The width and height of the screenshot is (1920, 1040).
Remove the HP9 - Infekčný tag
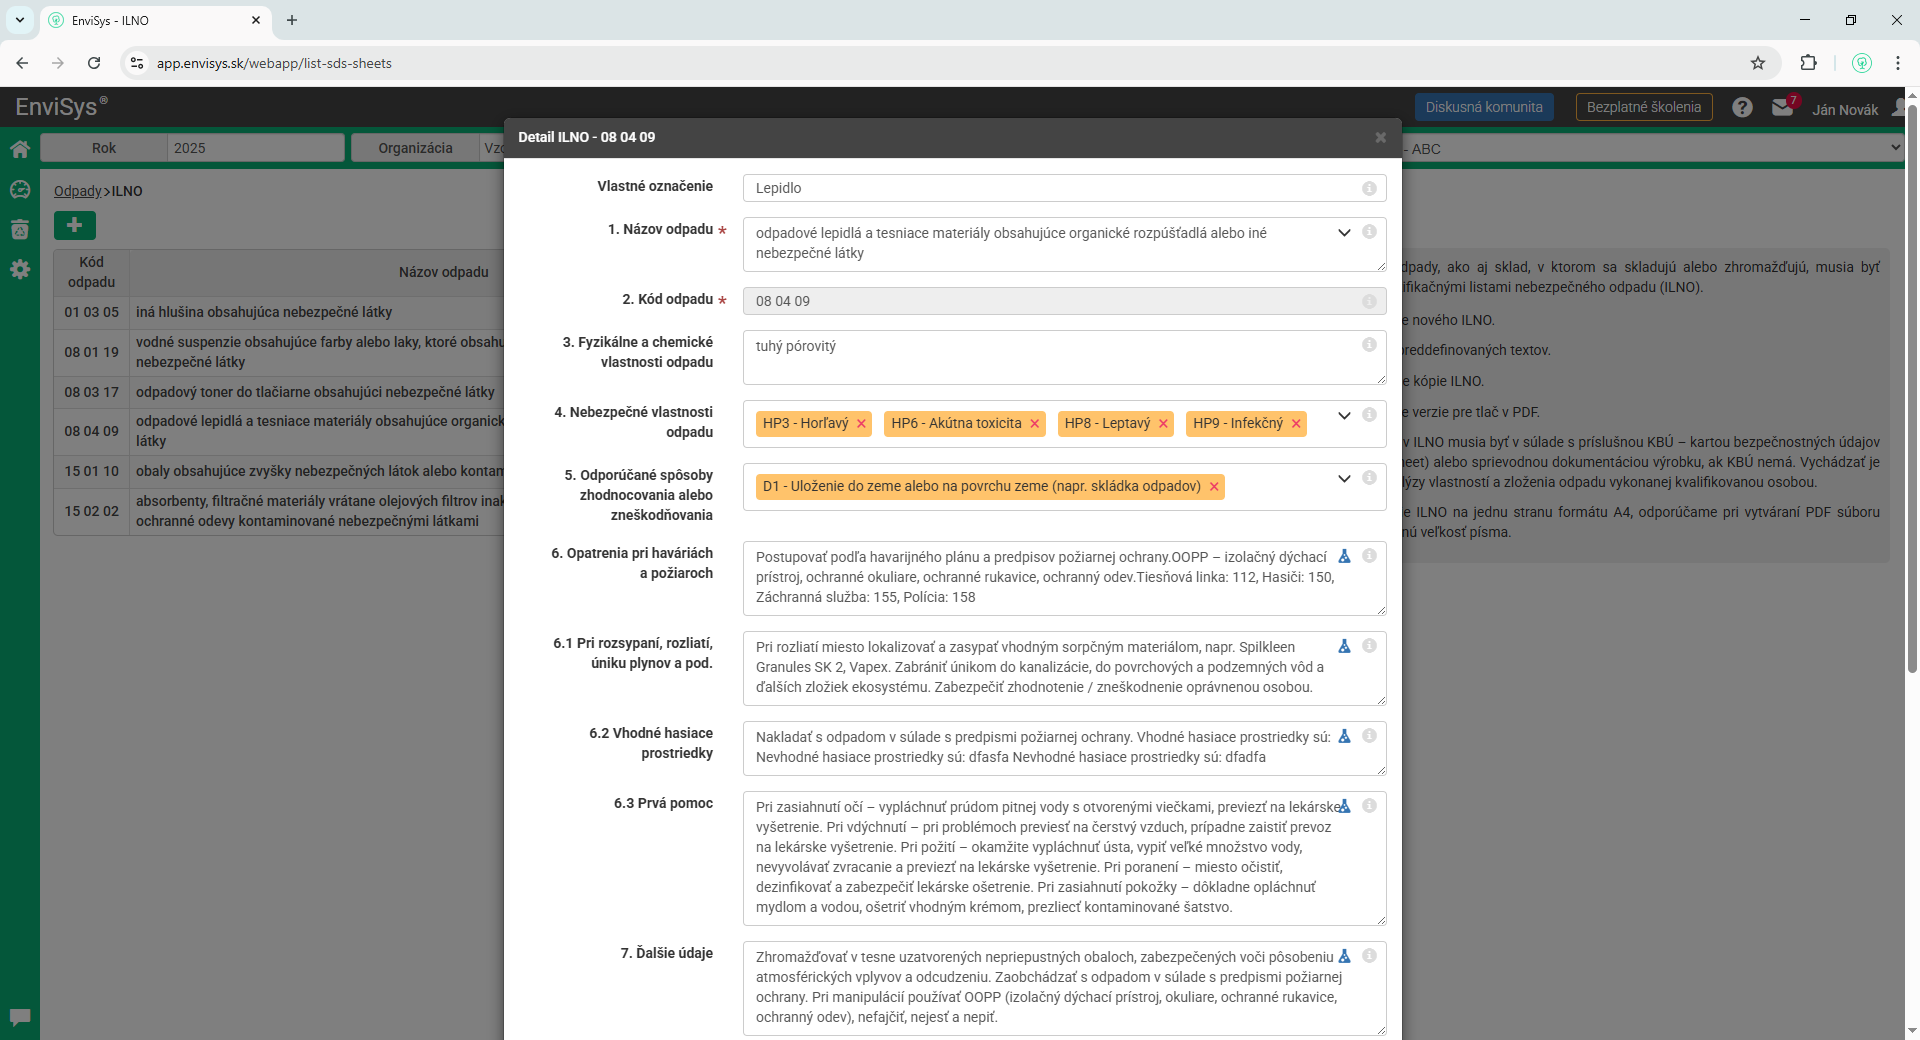point(1296,424)
